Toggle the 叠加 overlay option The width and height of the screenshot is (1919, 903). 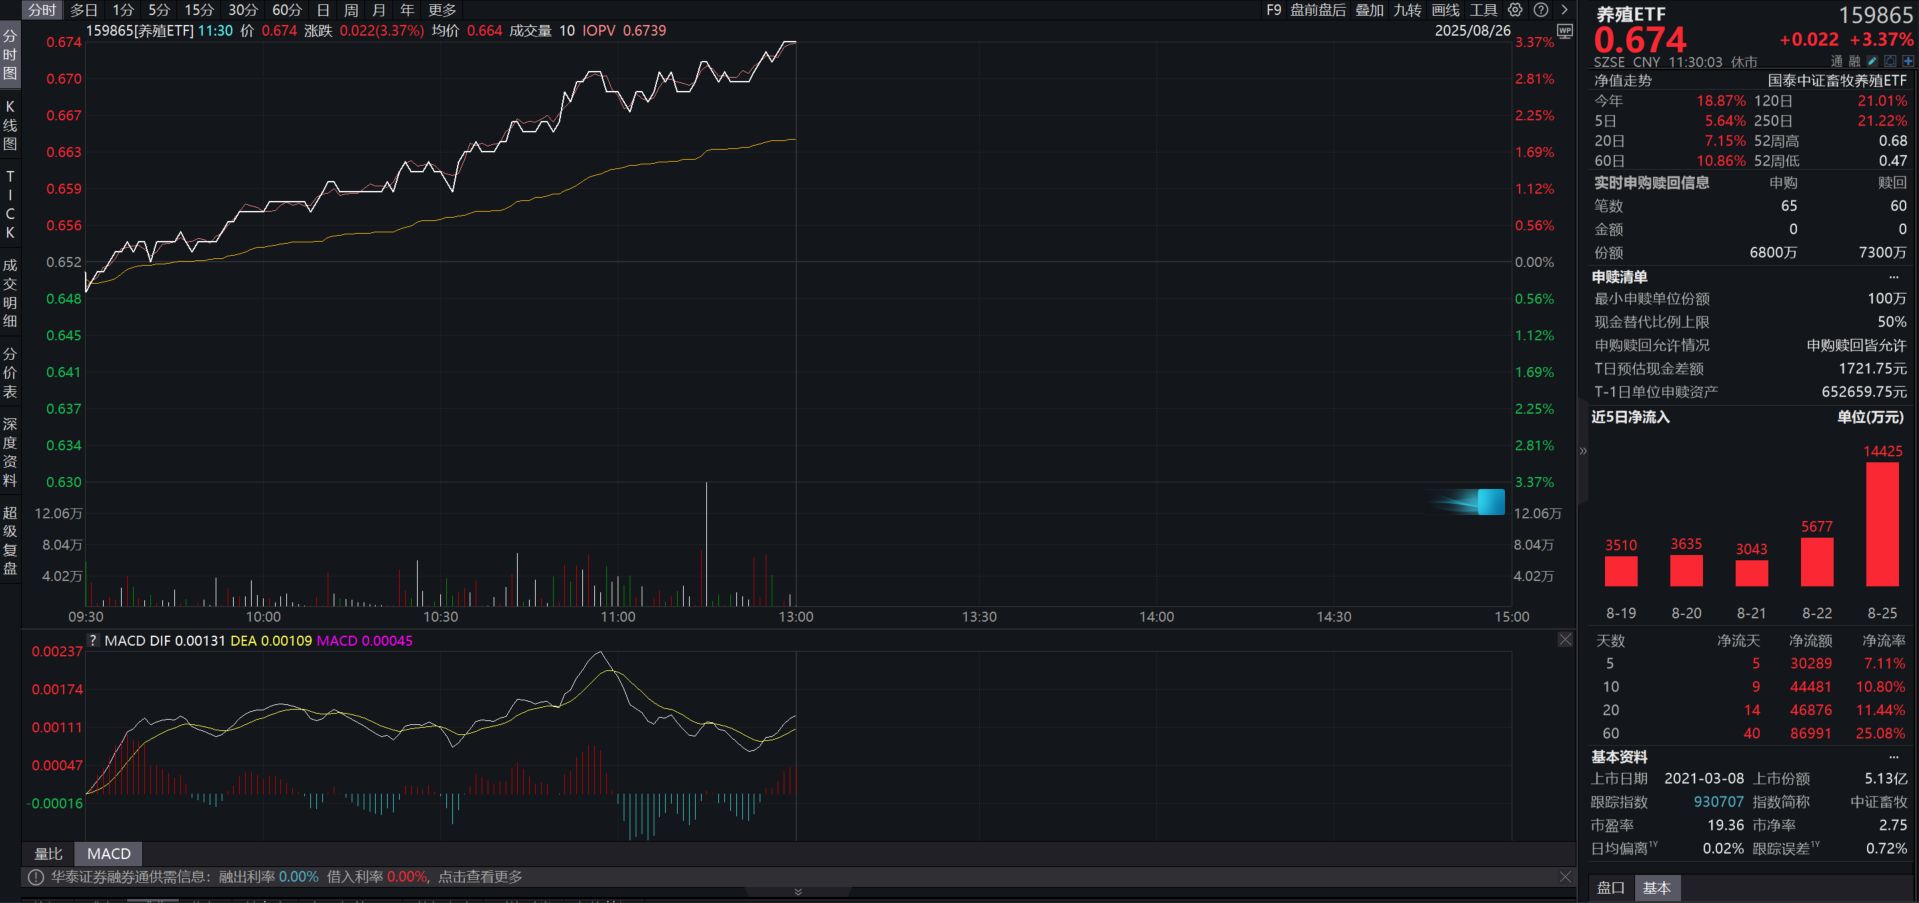(x=1369, y=10)
